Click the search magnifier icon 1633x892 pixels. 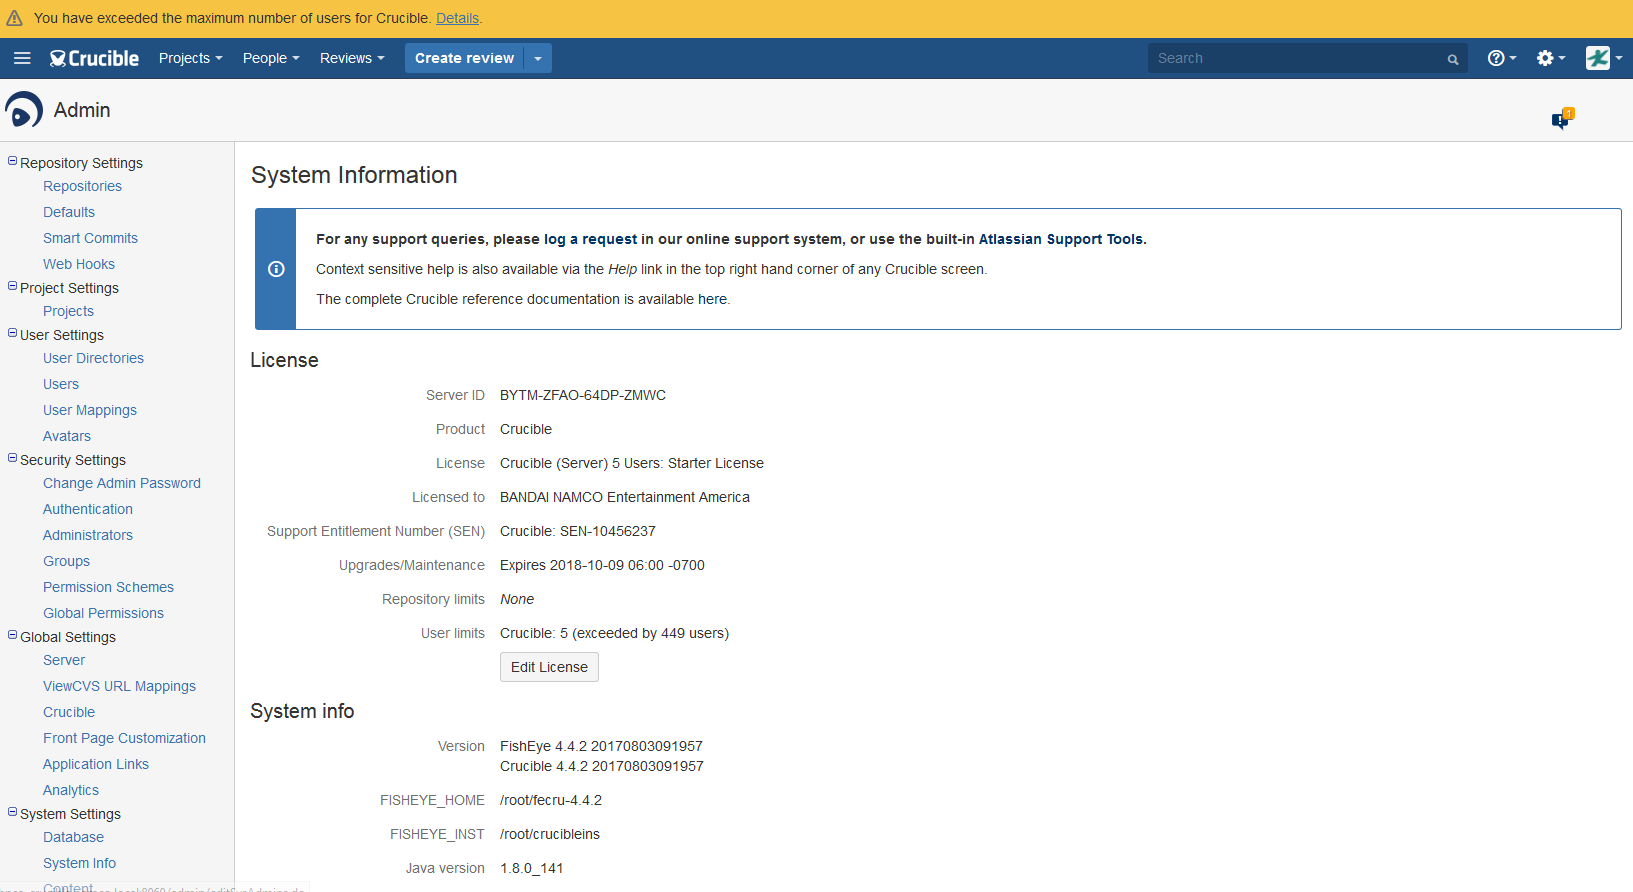tap(1453, 59)
